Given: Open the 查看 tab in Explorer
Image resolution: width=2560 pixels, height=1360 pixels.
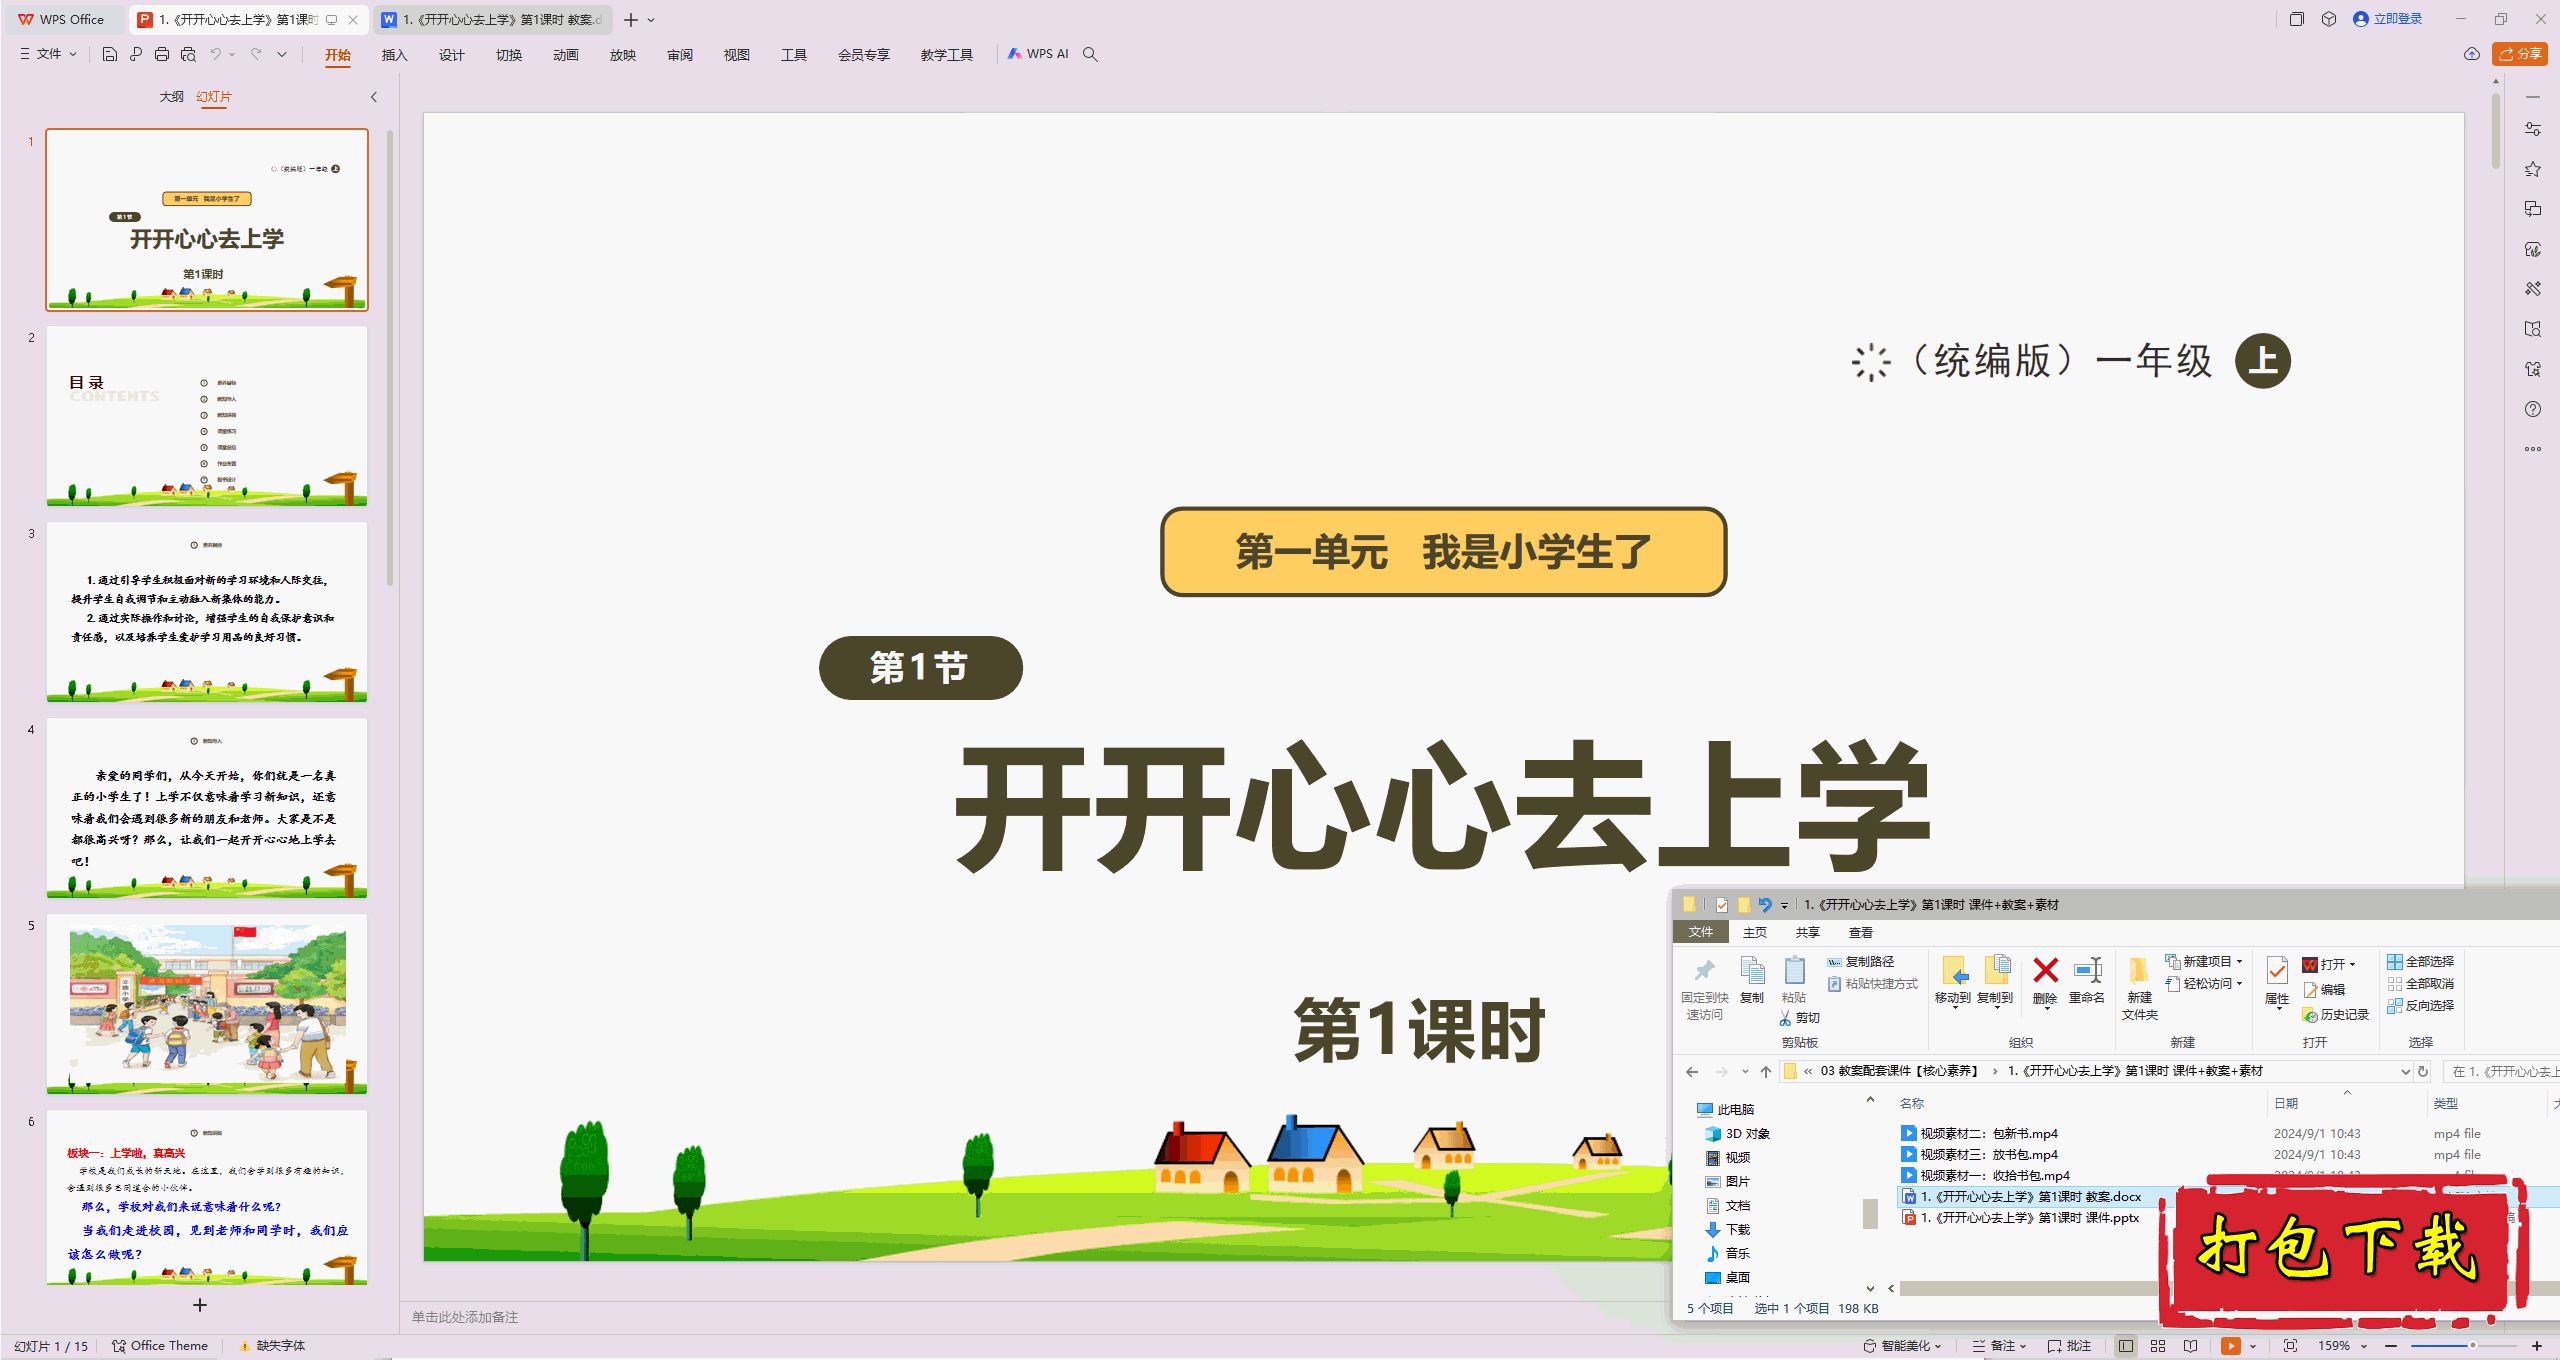Looking at the screenshot, I should pyautogui.click(x=1861, y=932).
